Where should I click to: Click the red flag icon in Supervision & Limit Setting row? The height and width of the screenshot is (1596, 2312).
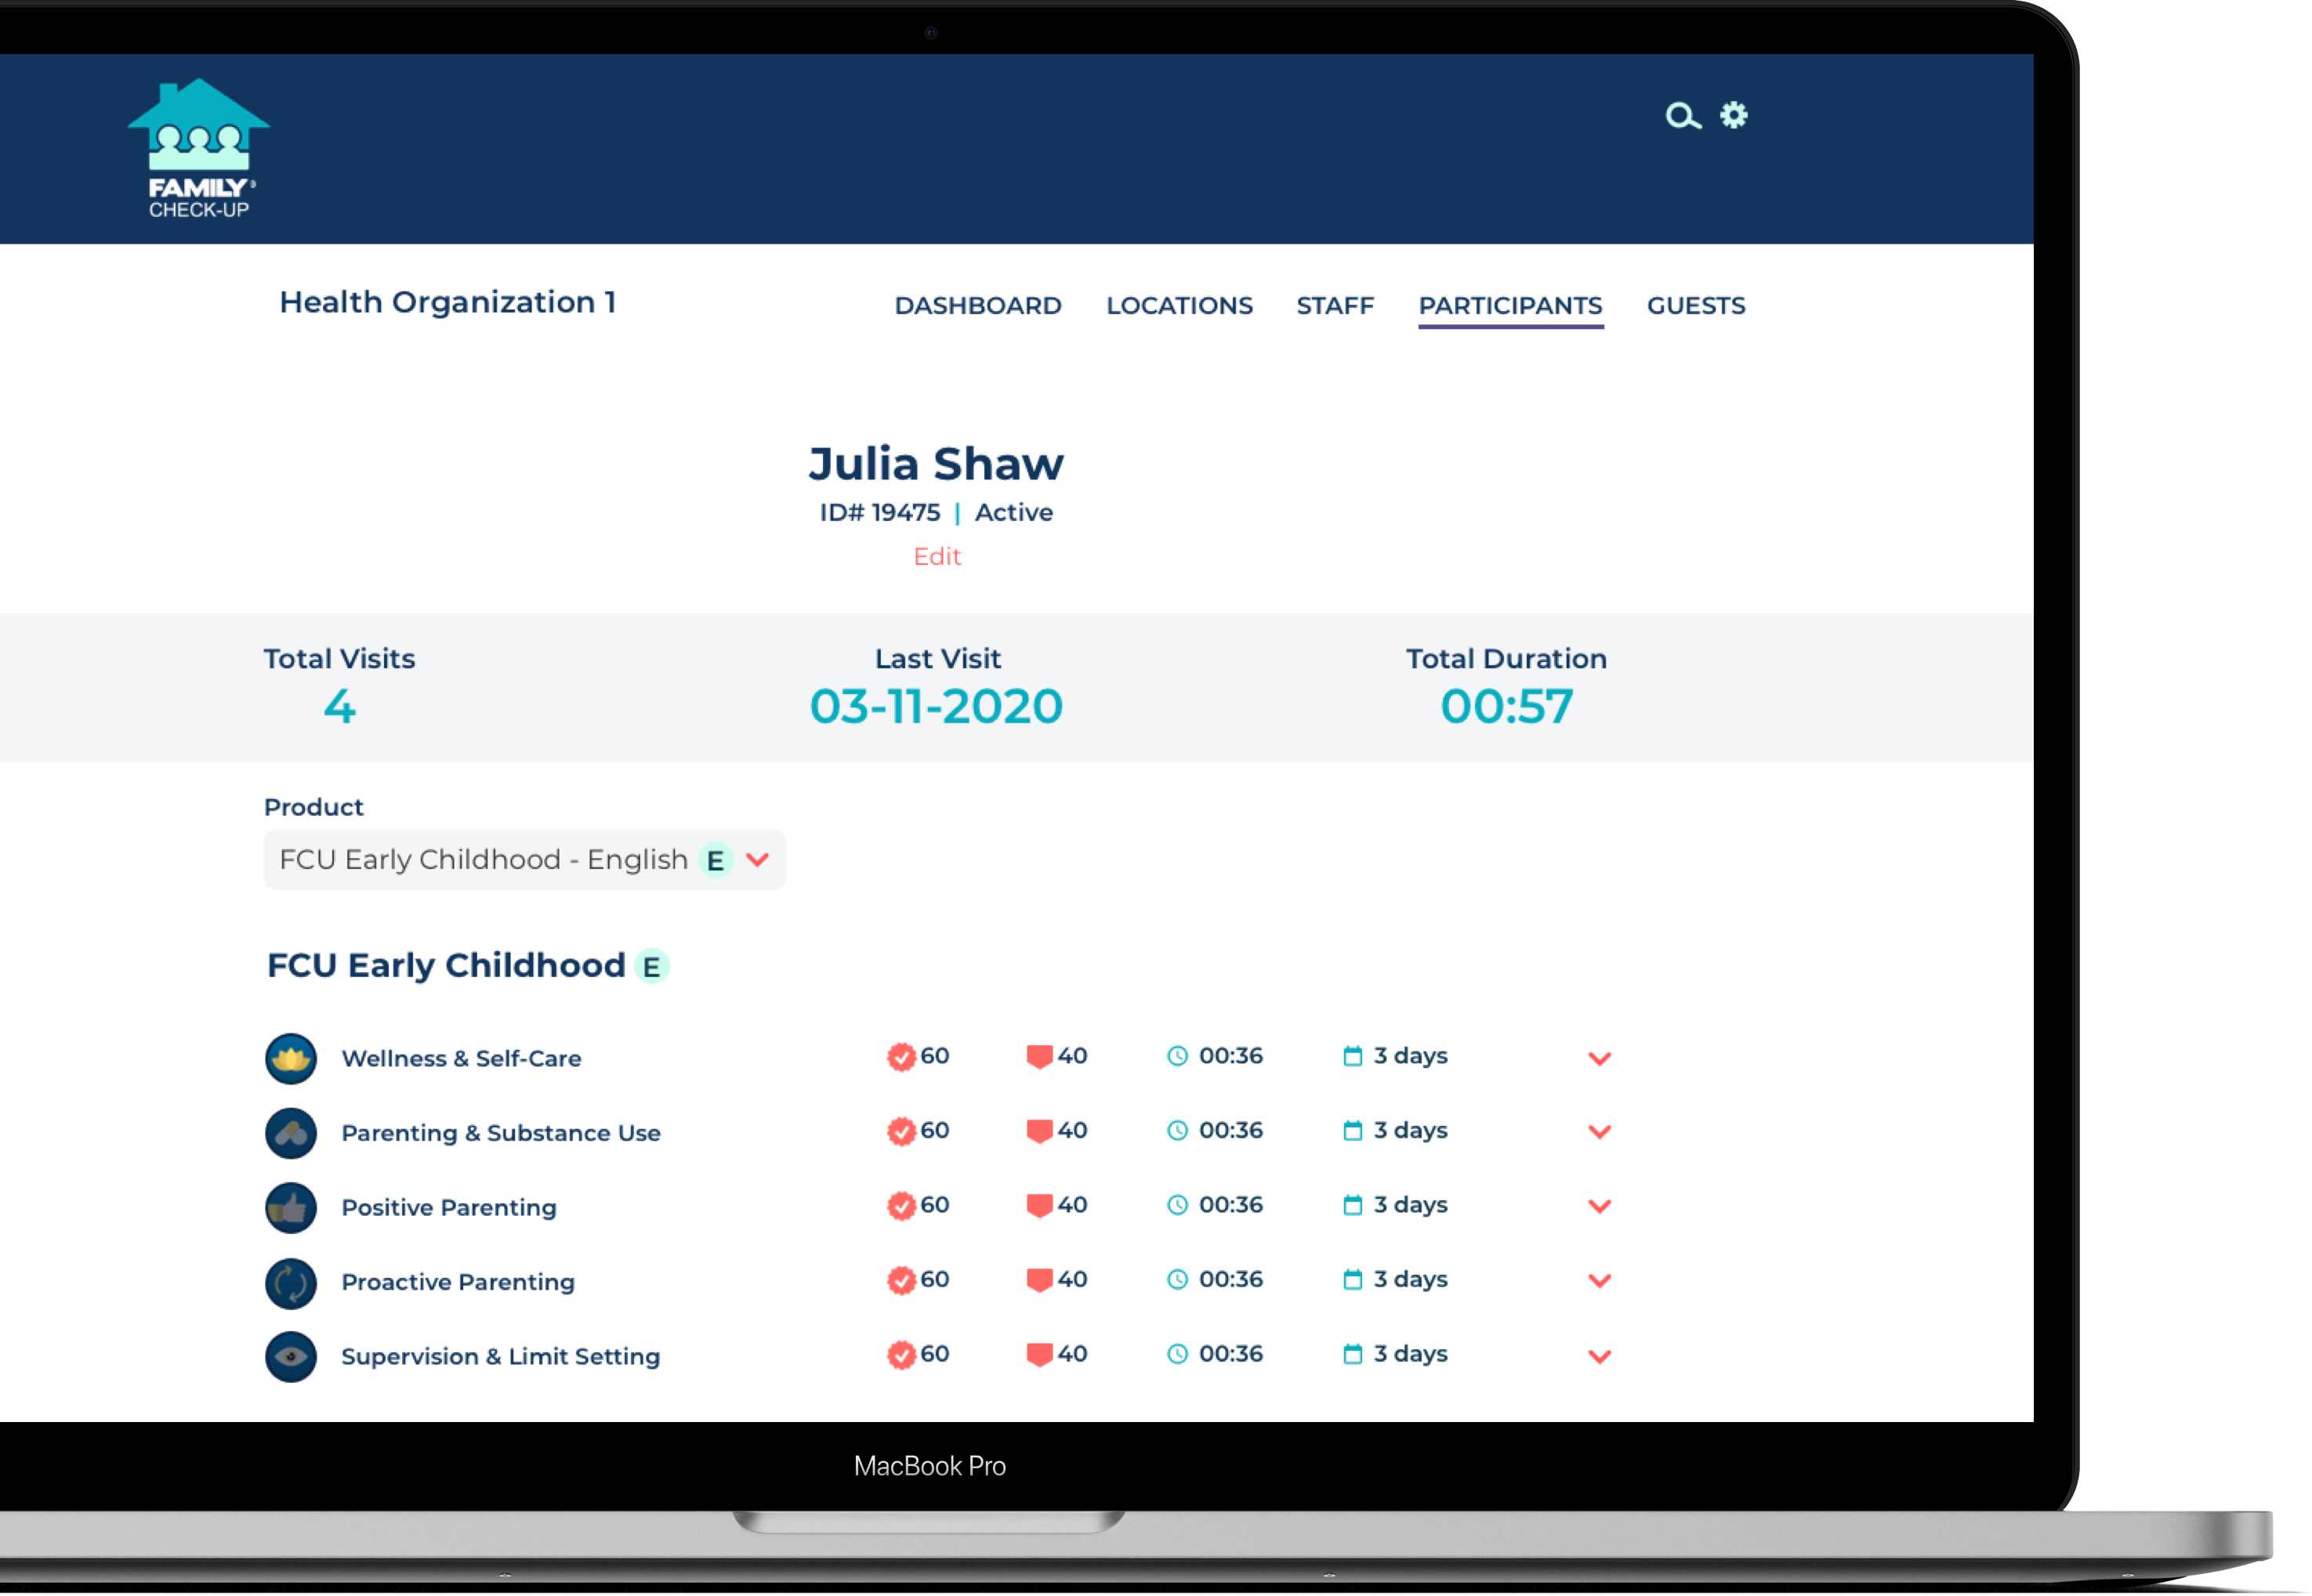1040,1355
